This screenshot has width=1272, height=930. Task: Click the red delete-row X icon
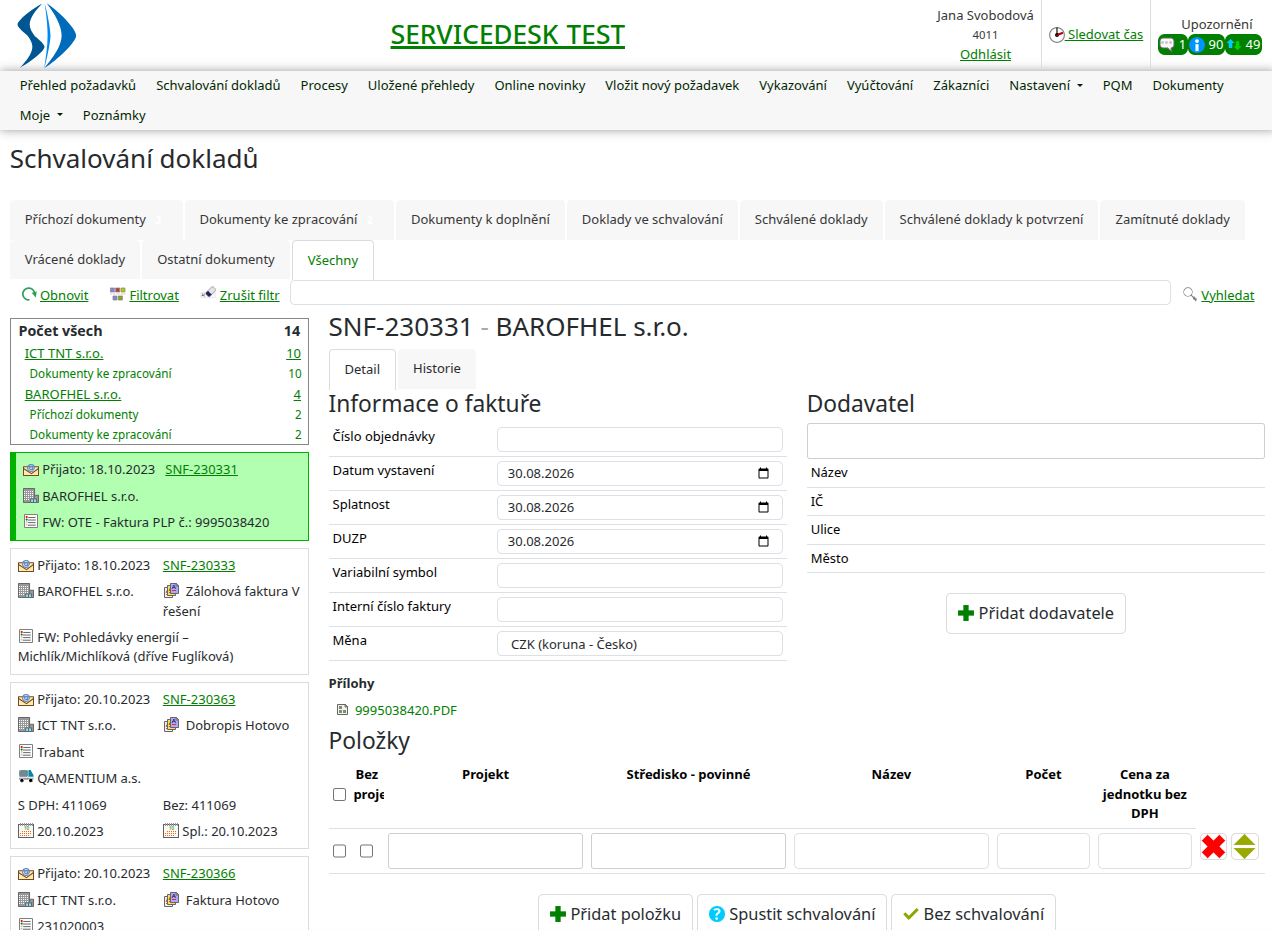(1213, 847)
